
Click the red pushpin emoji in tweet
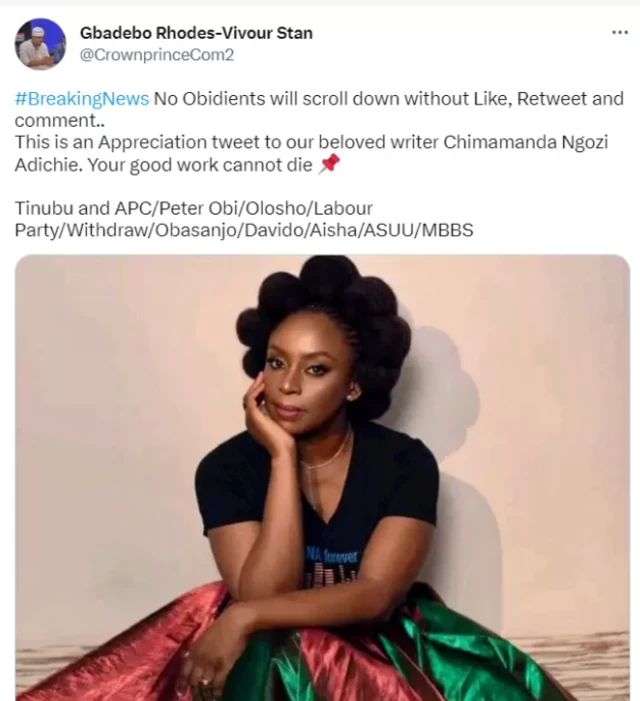pyautogui.click(x=328, y=165)
